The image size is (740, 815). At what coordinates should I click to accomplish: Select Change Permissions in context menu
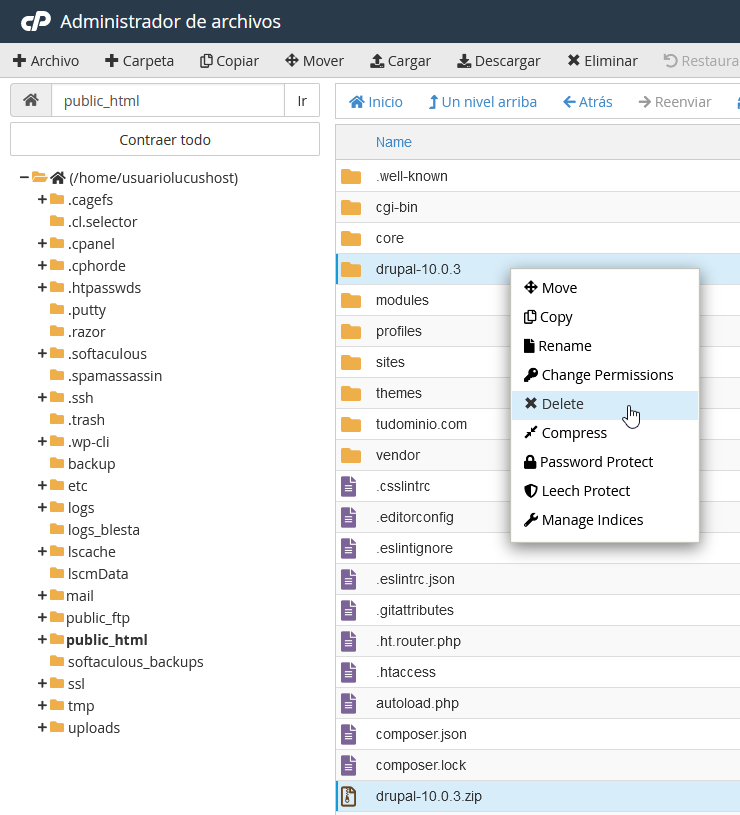pos(606,375)
